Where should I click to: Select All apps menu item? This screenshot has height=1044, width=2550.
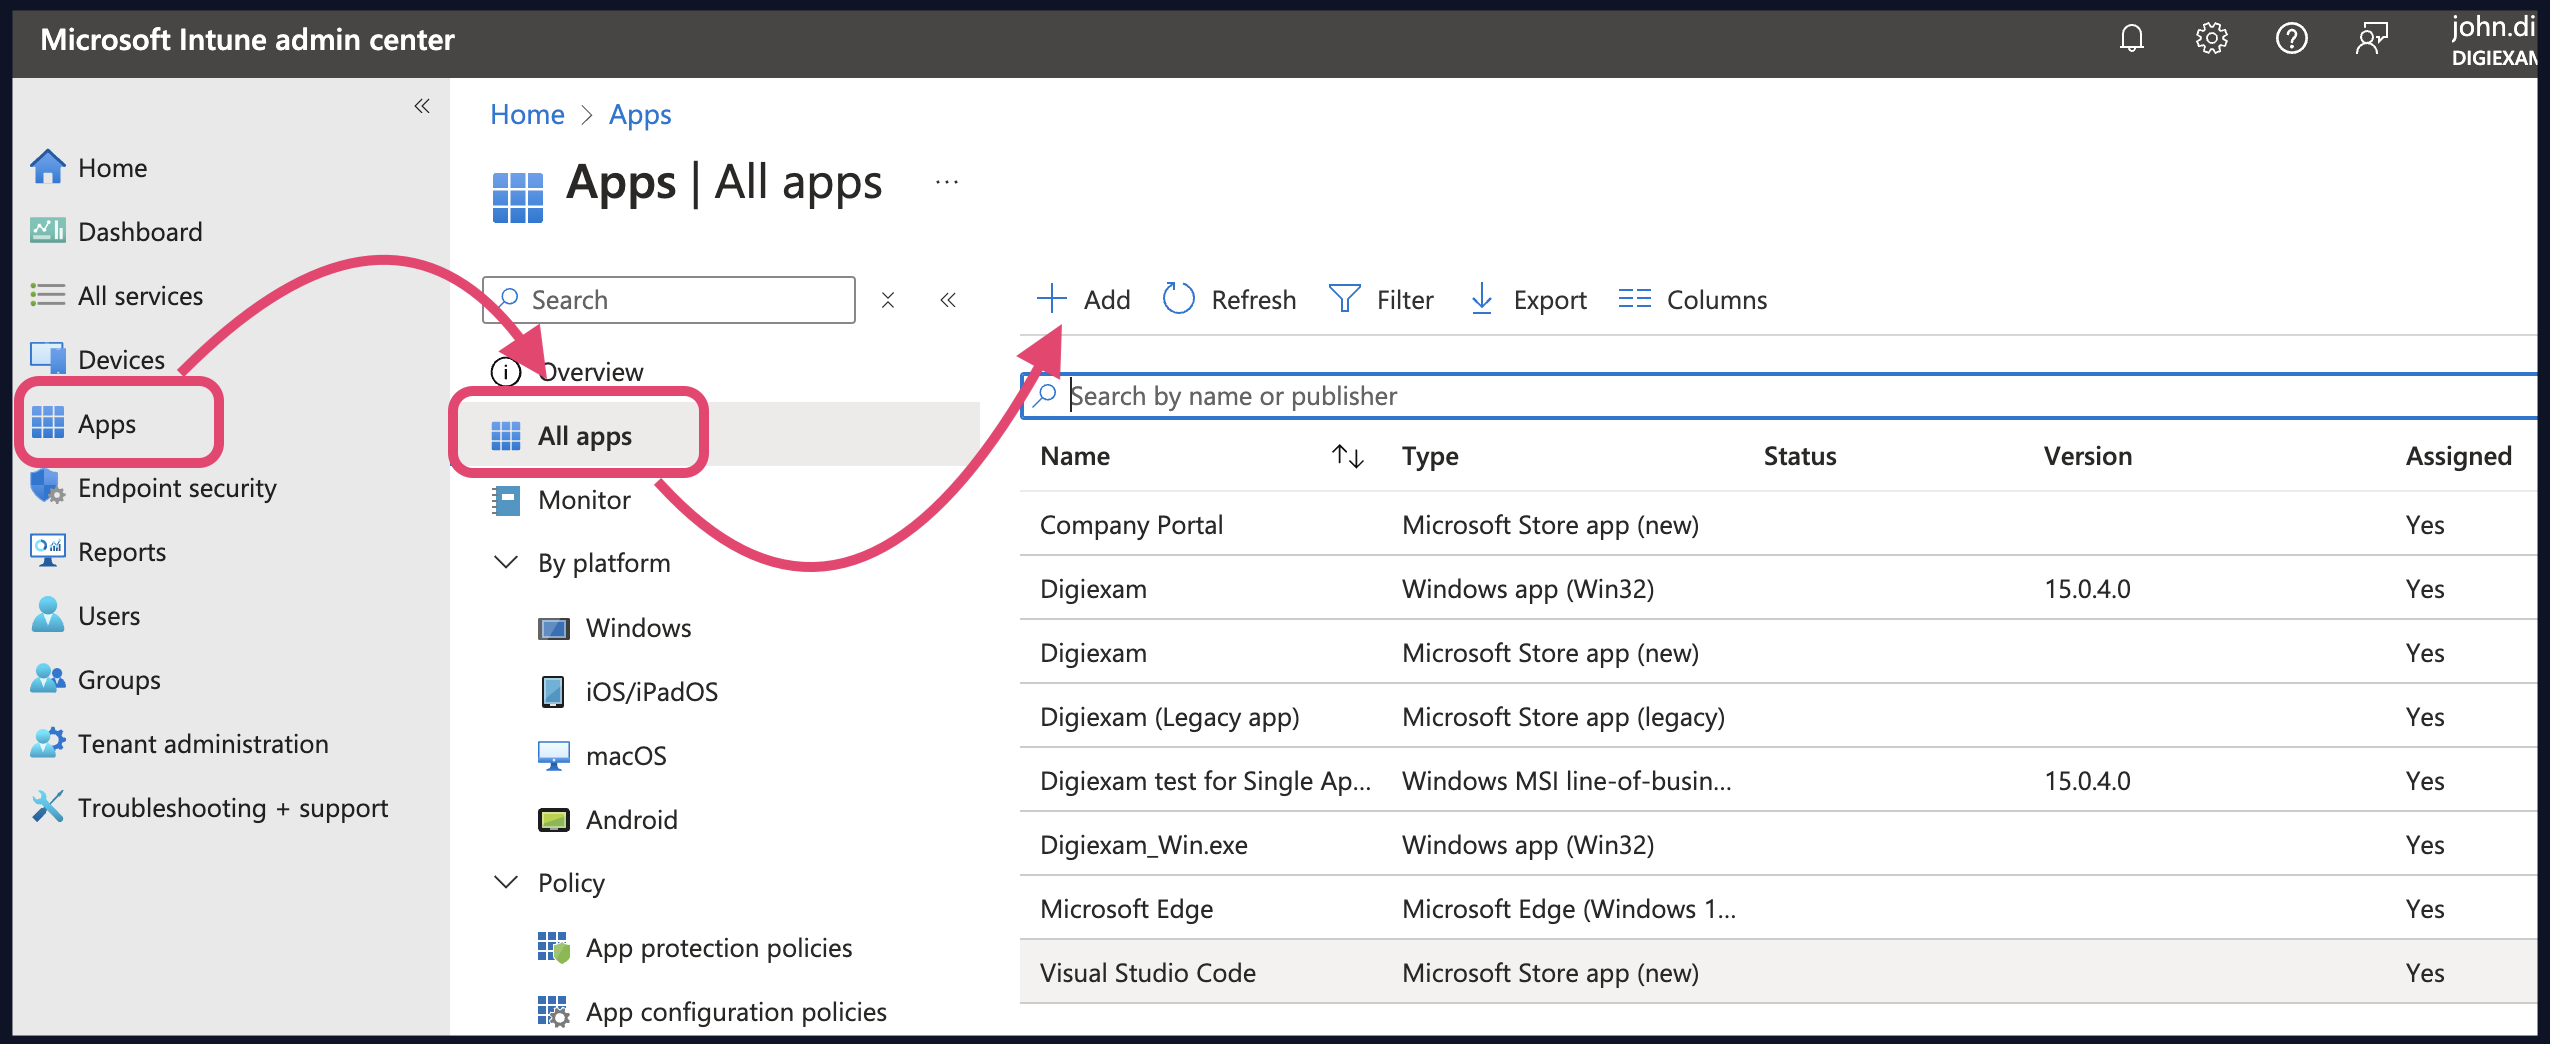click(585, 436)
